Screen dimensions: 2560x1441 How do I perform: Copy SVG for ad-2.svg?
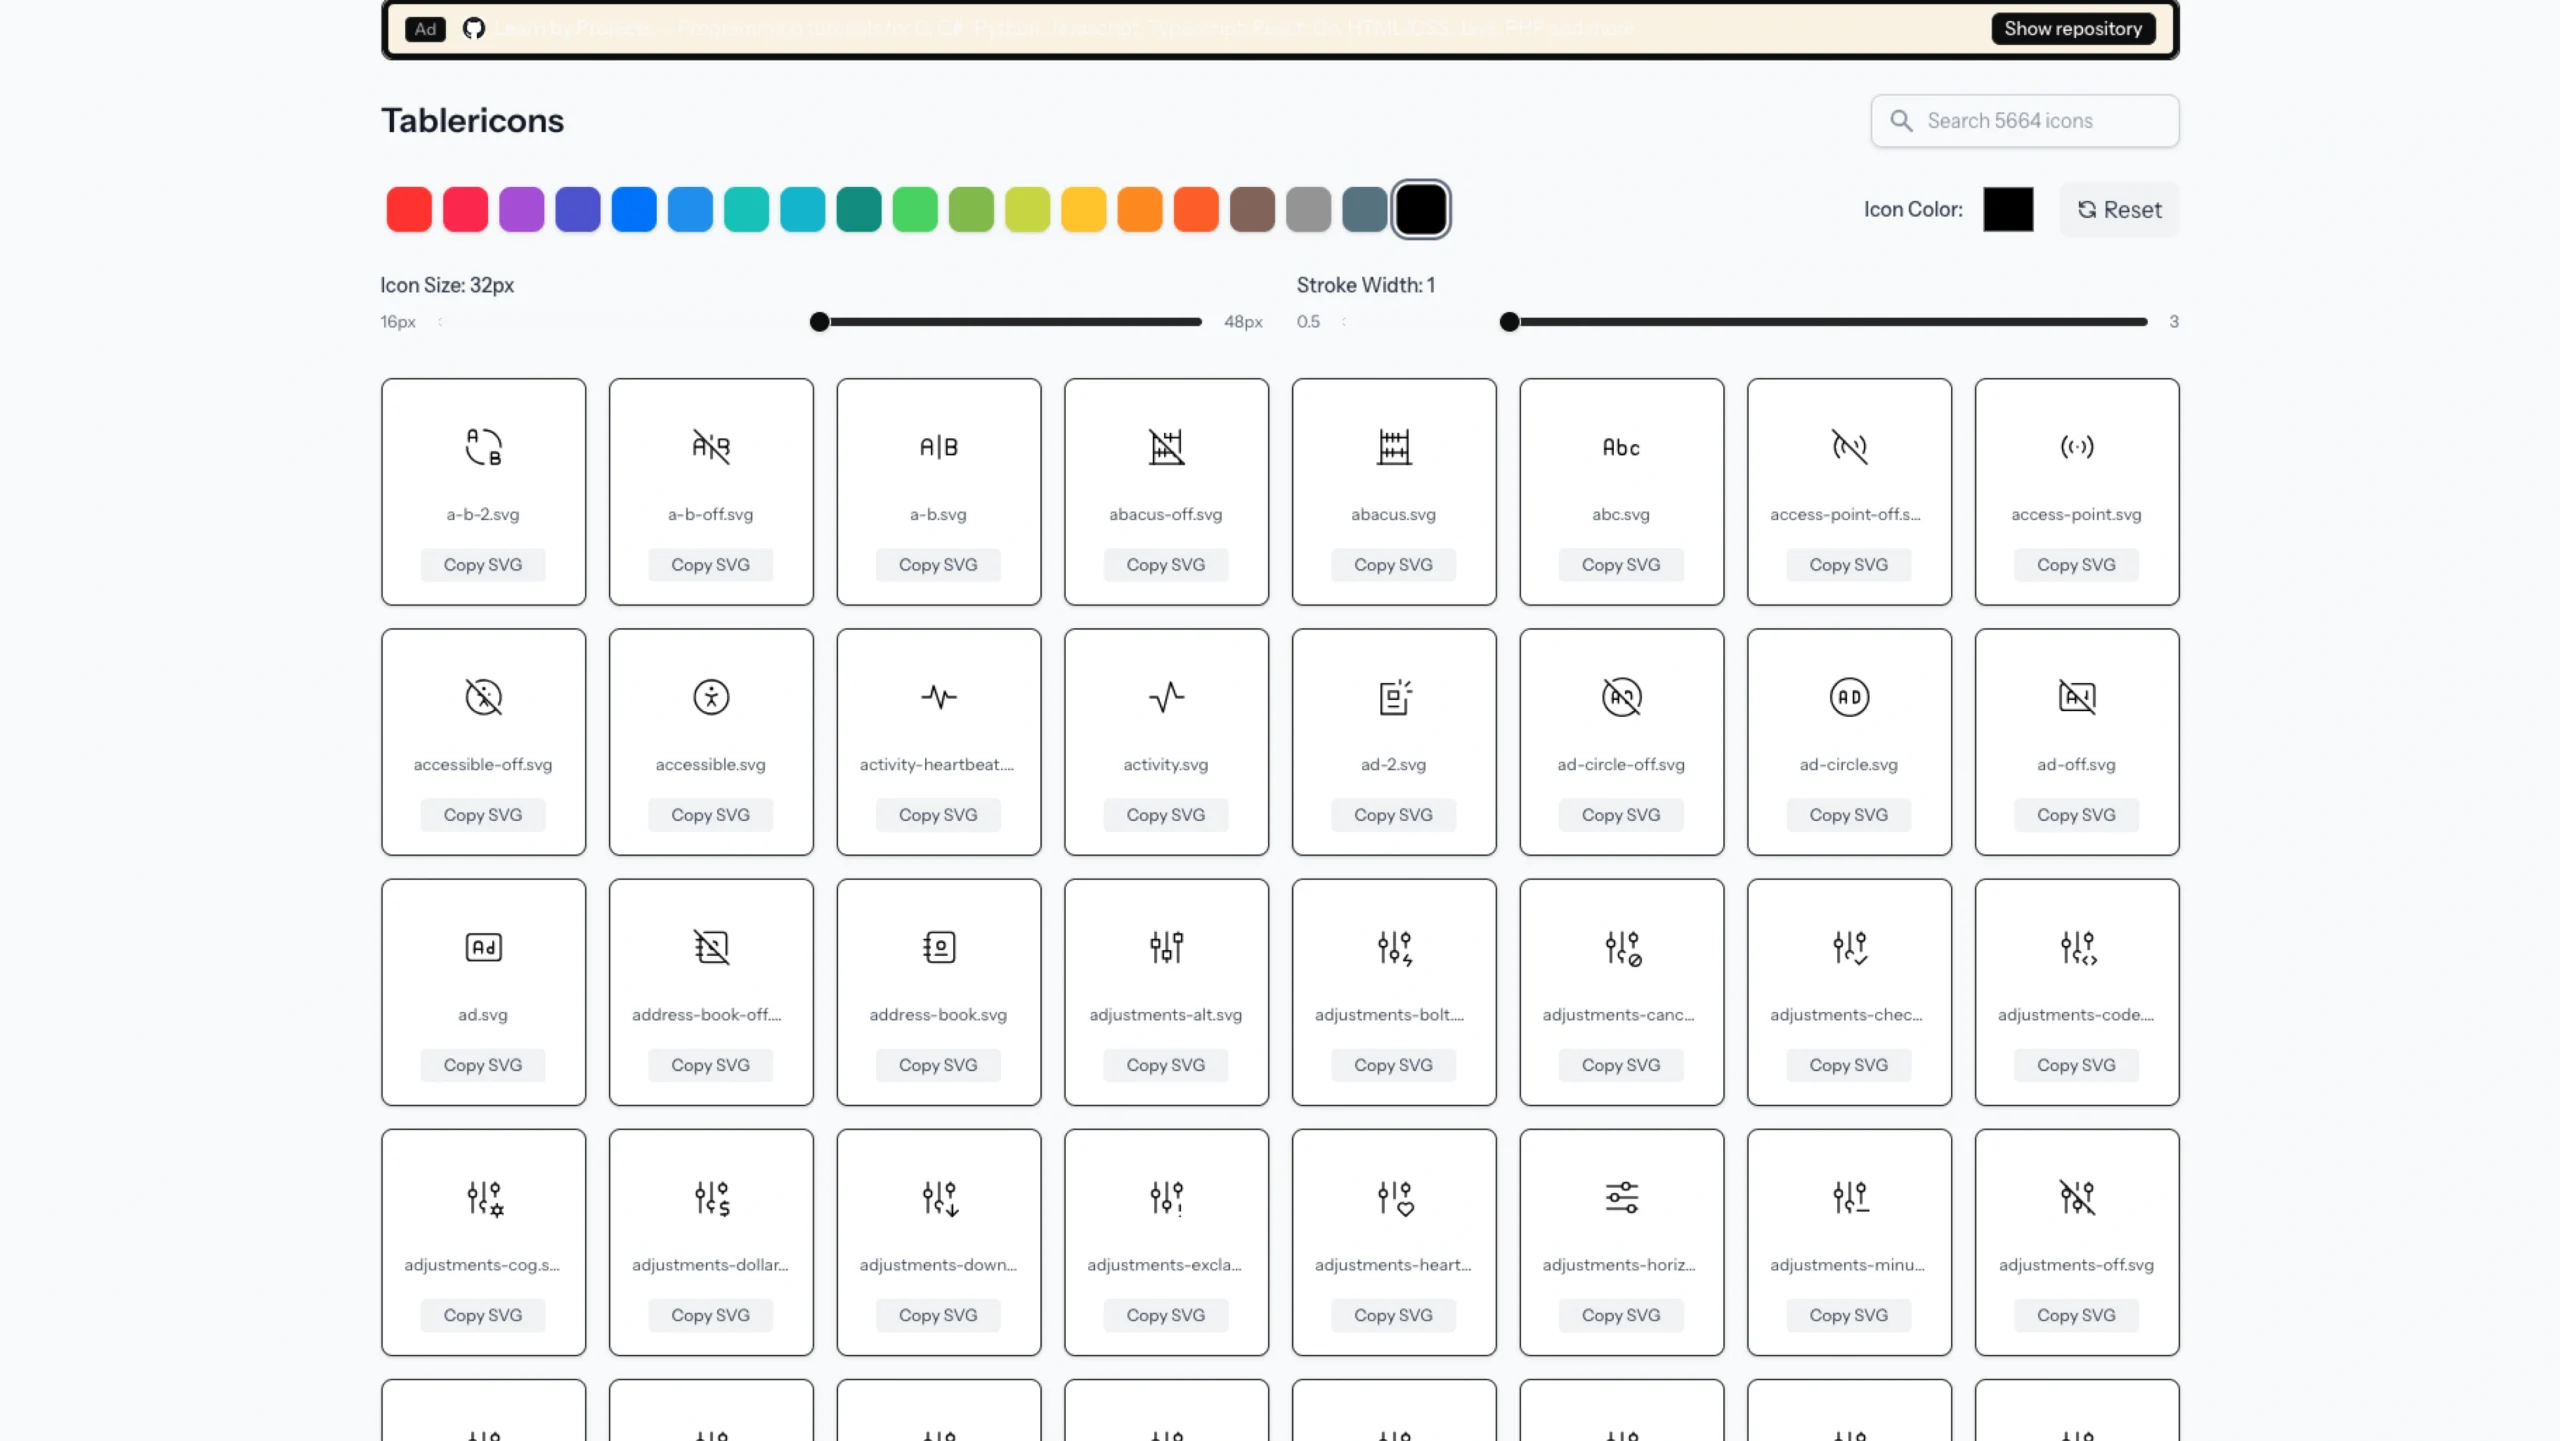click(1393, 815)
